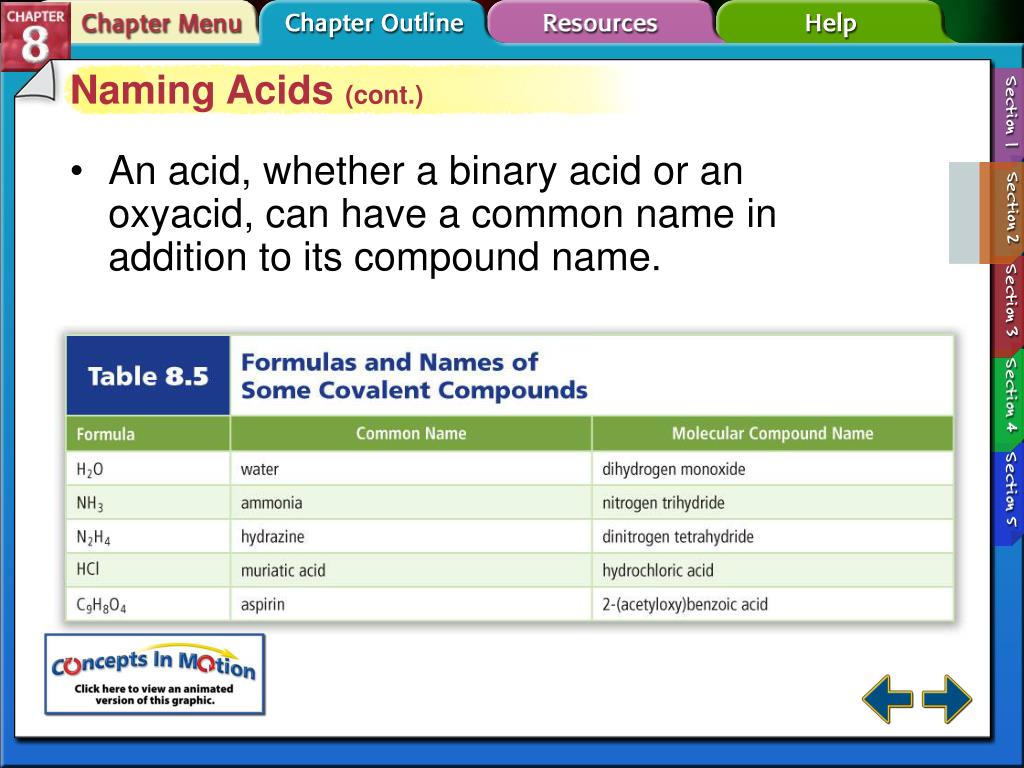Click the Molecular Compound Name column header

(x=773, y=434)
